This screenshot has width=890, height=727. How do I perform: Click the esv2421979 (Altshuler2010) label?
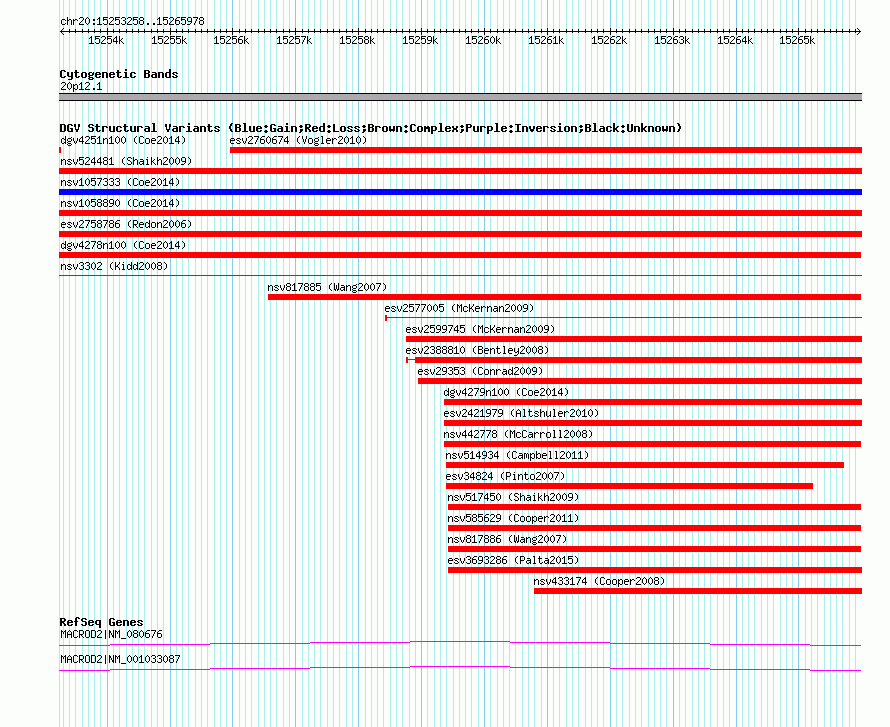click(x=521, y=413)
